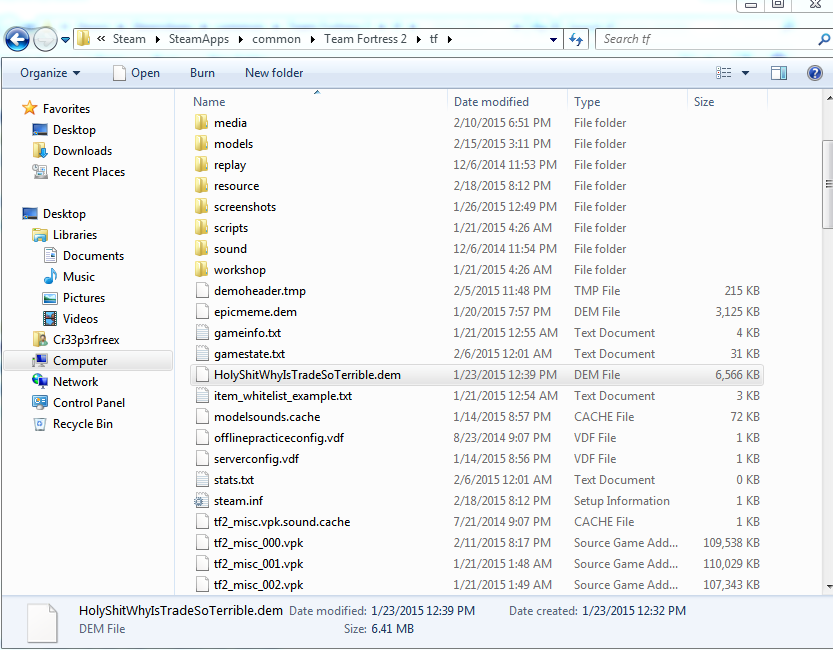Change your view with the view icon
Screen dimensions: 833x650
tap(724, 73)
